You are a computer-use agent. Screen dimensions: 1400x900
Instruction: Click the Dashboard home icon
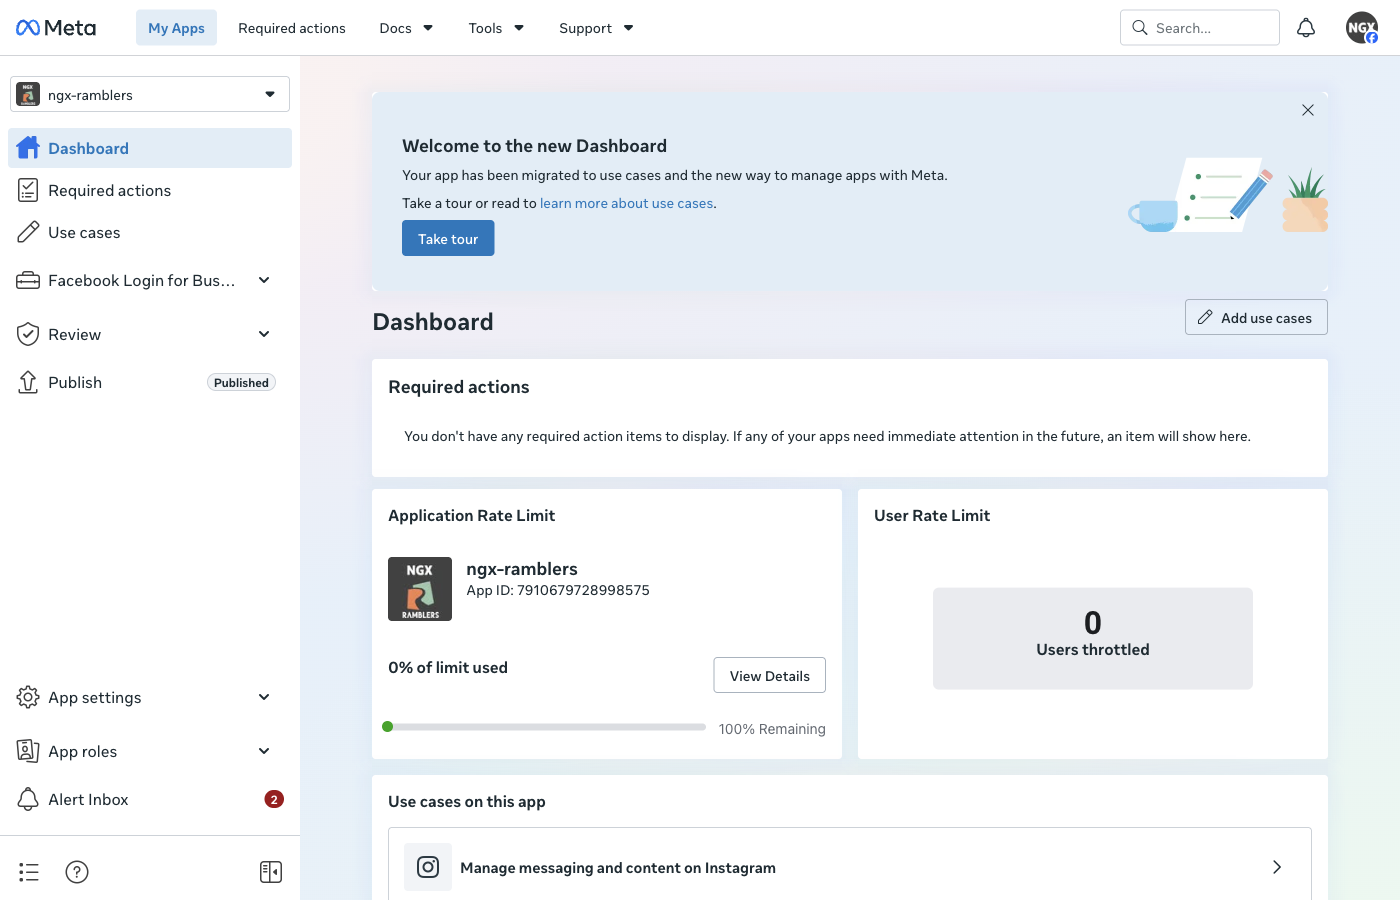pos(28,148)
